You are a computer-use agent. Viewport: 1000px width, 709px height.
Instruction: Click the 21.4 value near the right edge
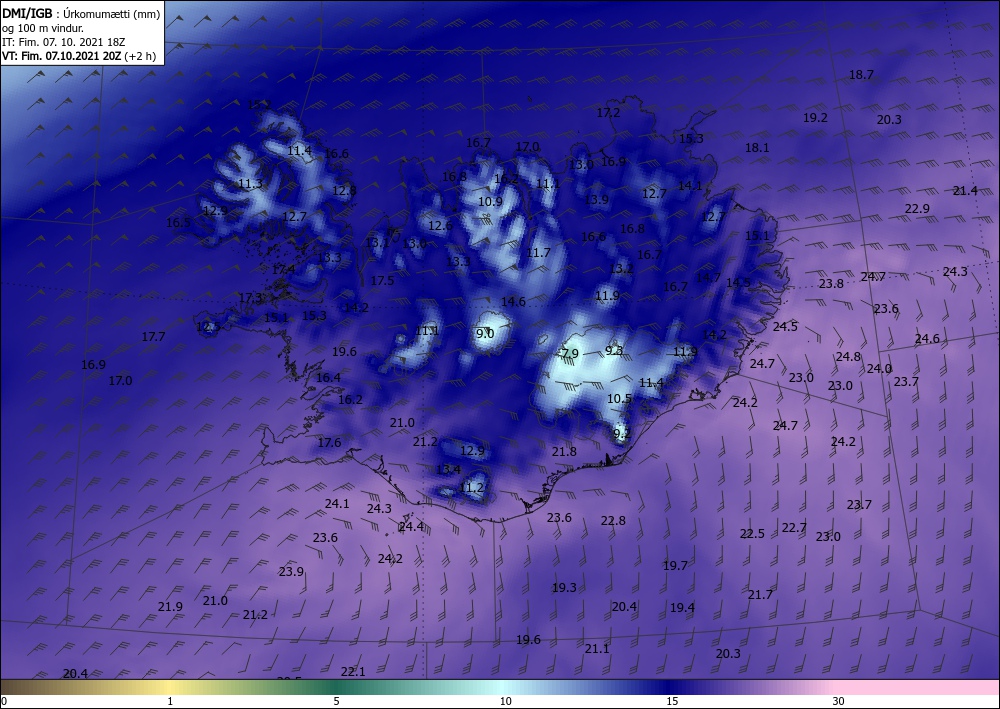(965, 190)
